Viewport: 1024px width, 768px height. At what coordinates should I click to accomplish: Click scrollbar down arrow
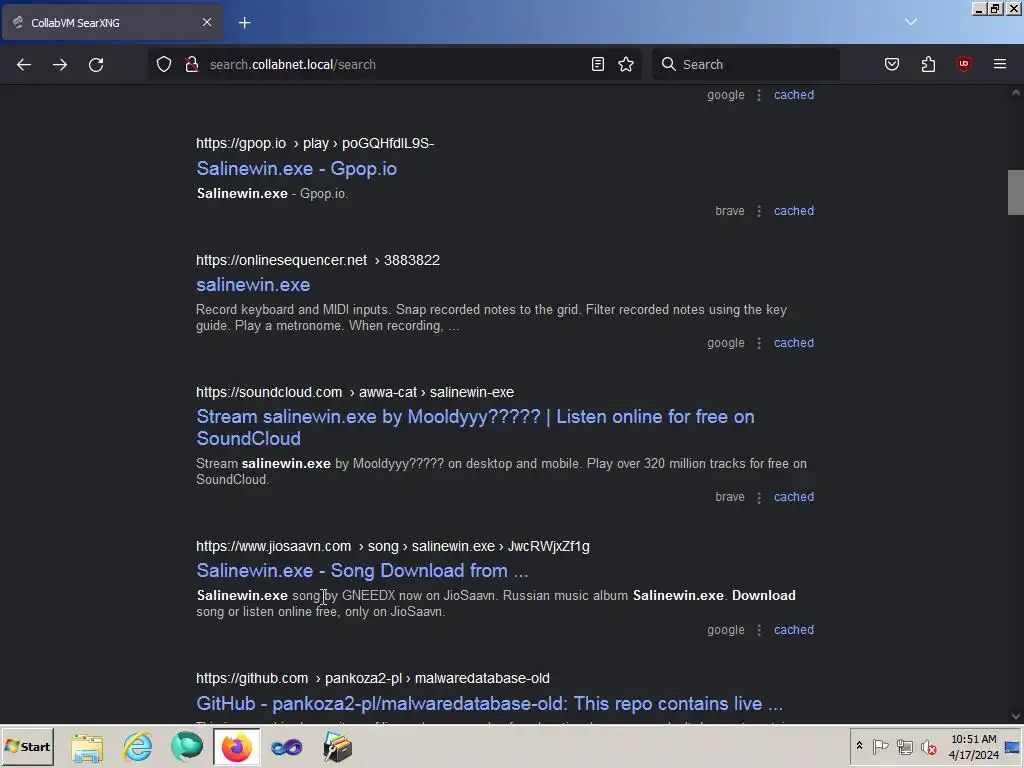pyautogui.click(x=1016, y=716)
